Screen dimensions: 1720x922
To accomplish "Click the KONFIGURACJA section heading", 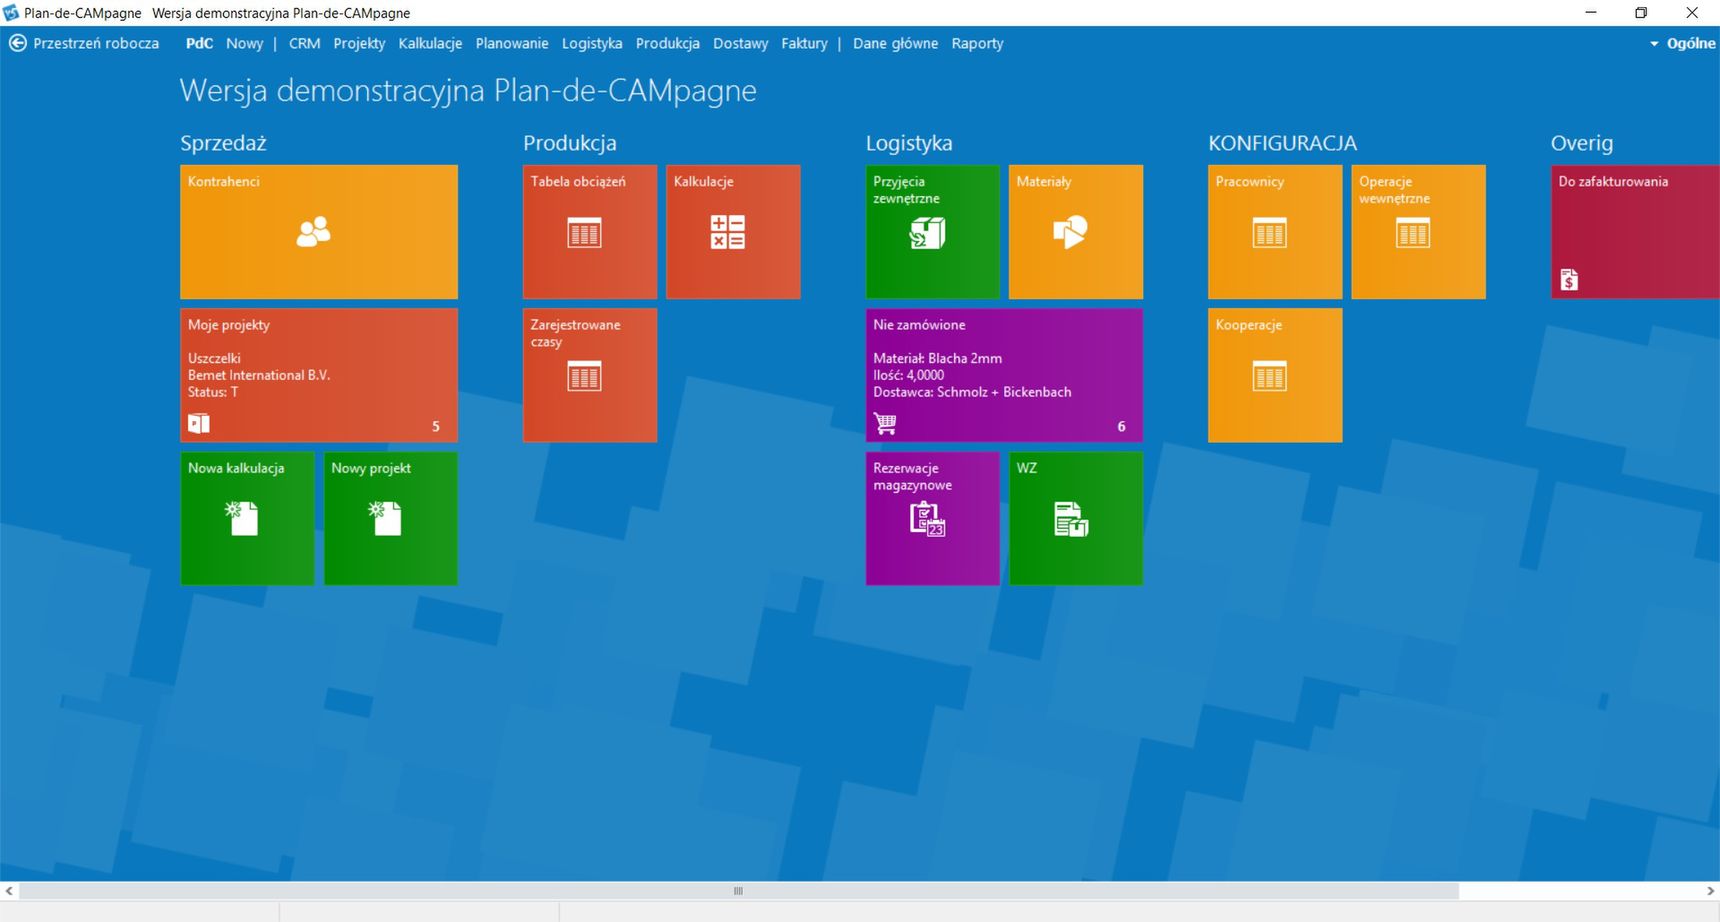I will [1282, 143].
